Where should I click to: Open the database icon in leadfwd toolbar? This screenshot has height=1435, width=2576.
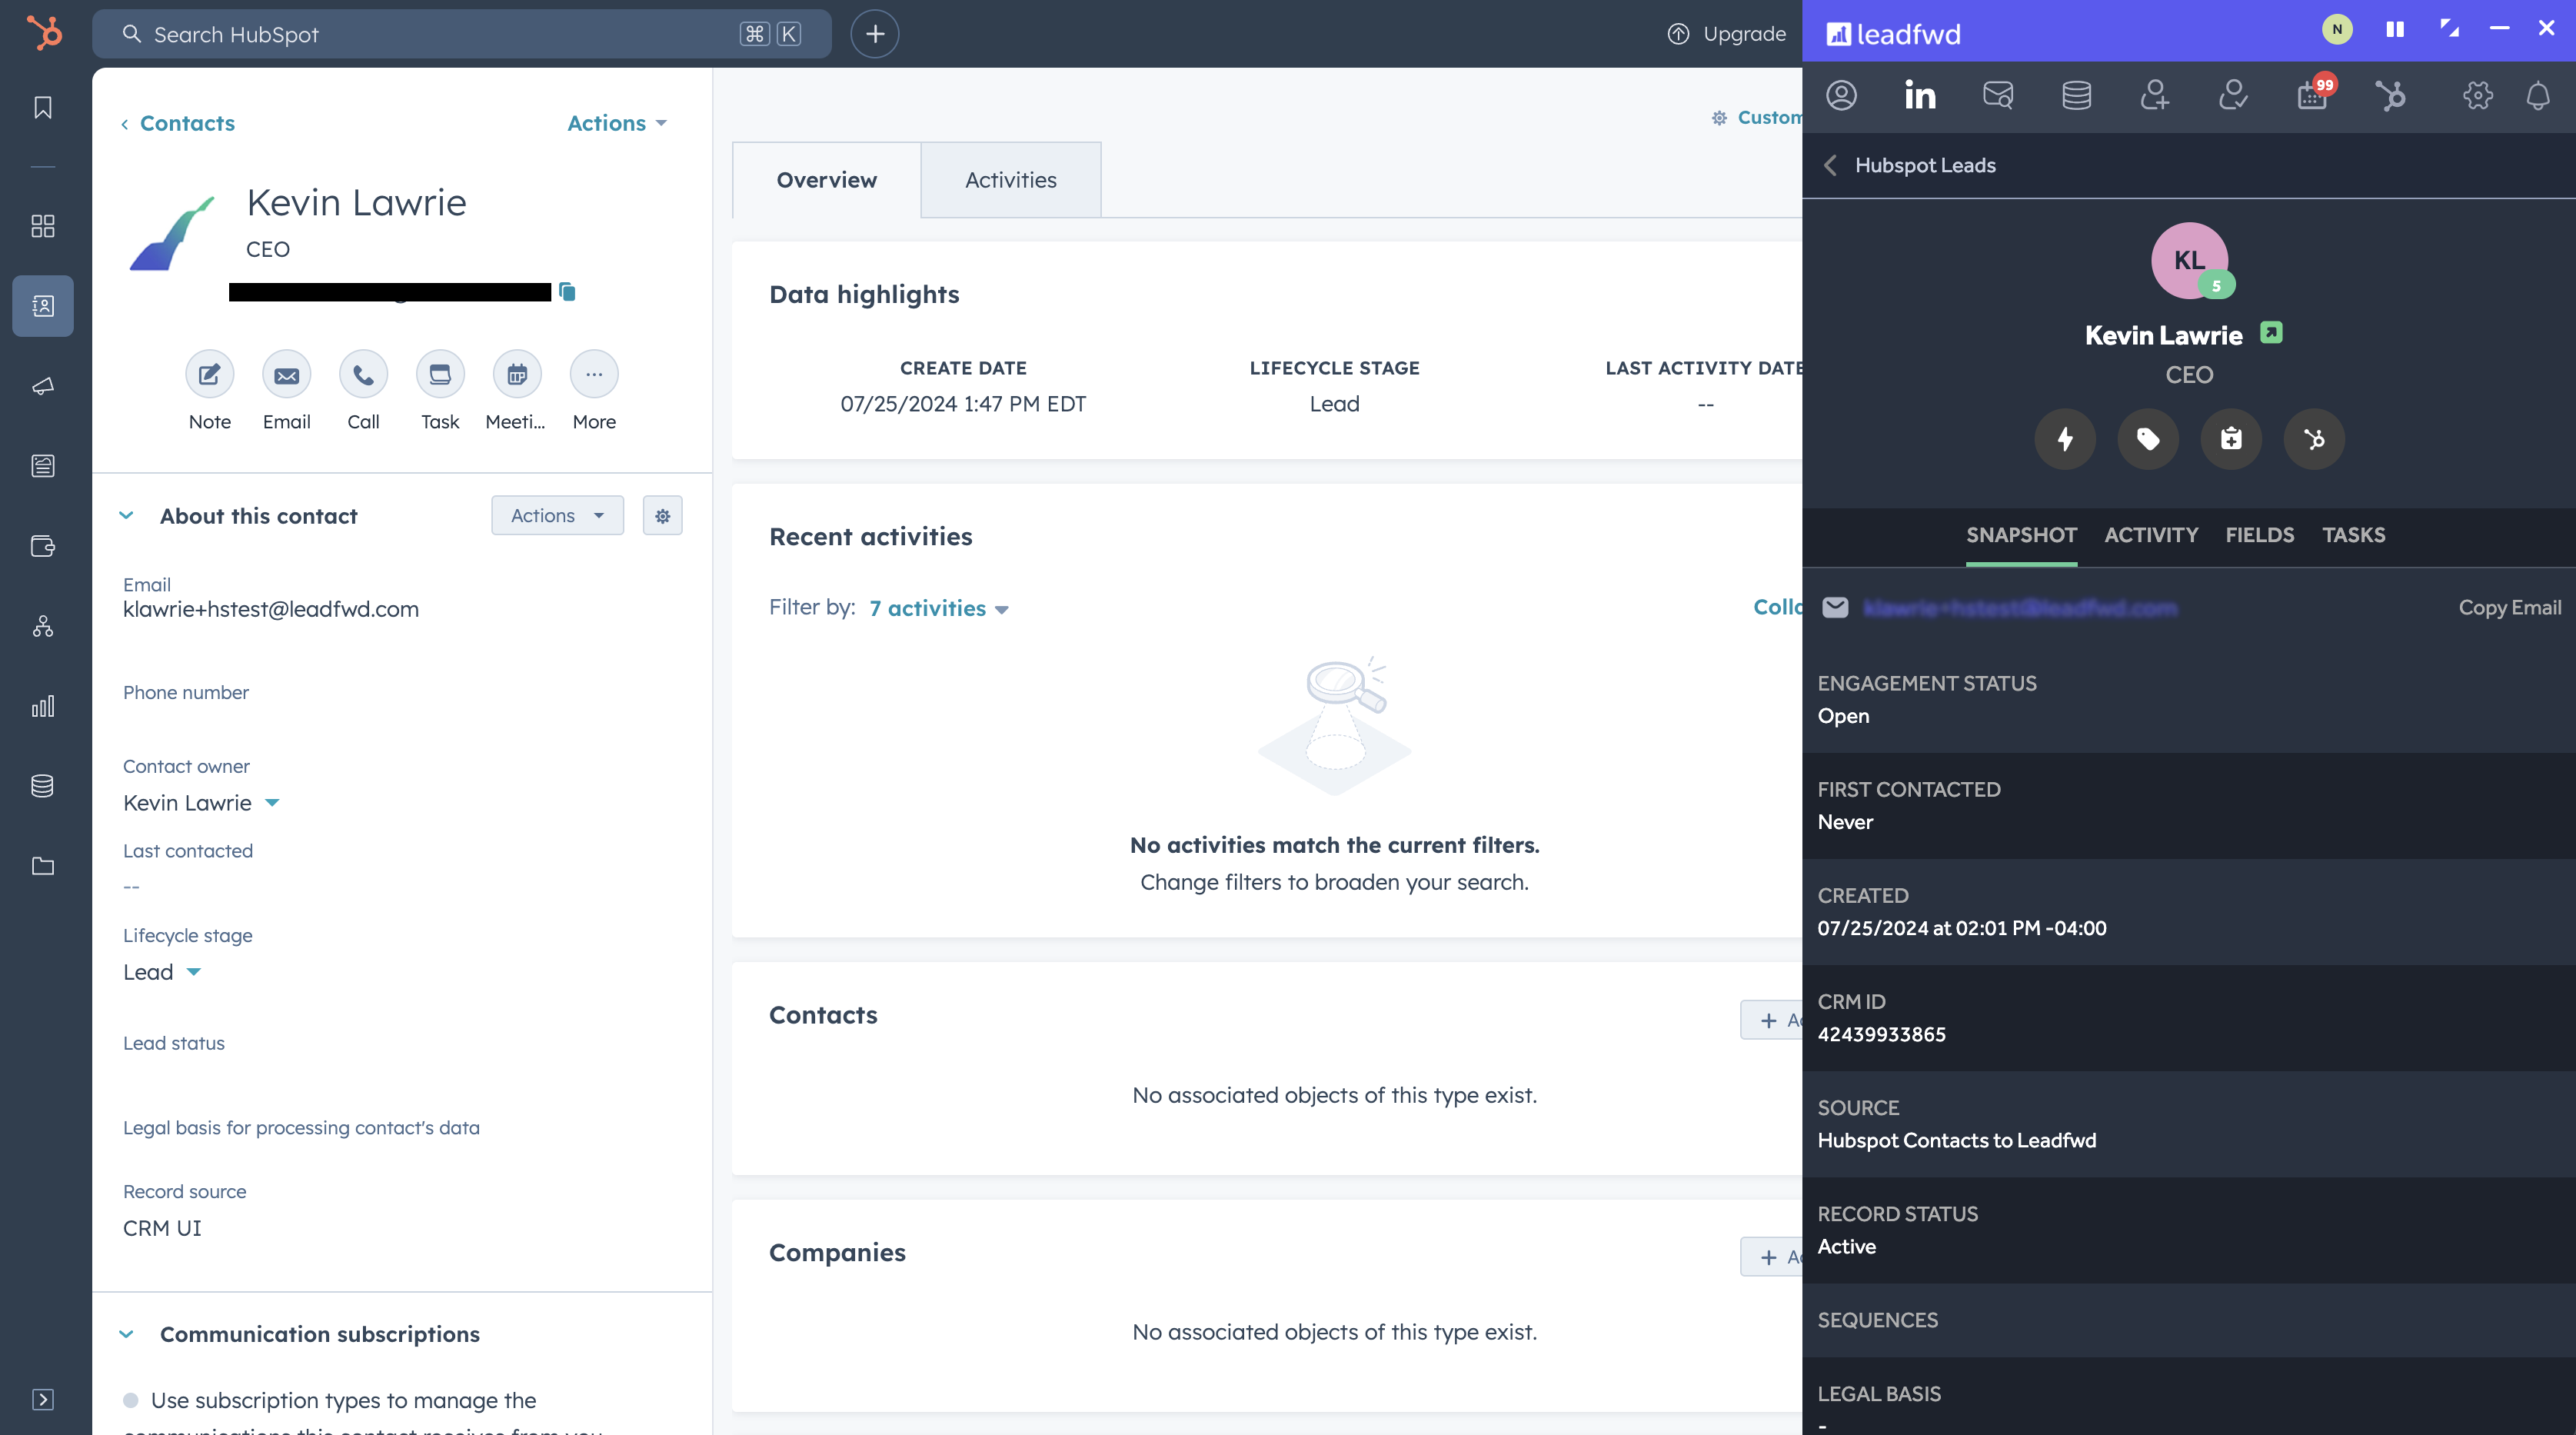[2077, 96]
